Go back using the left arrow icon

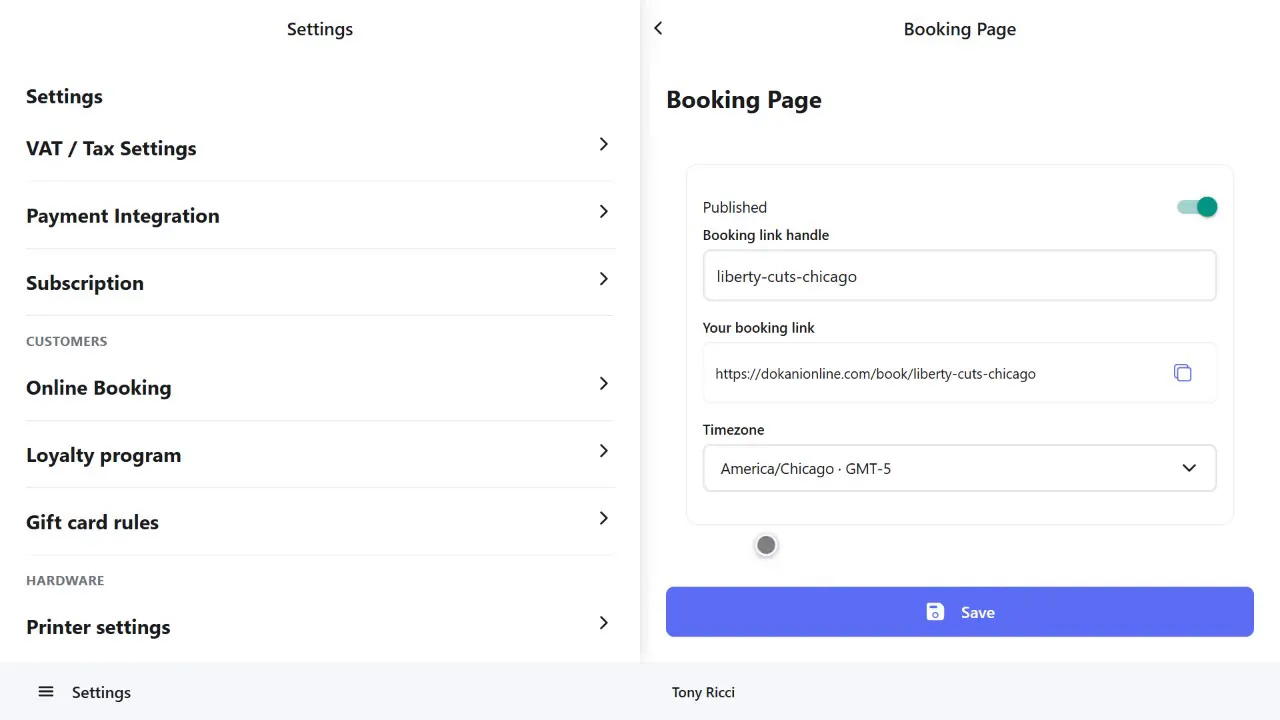(x=658, y=29)
